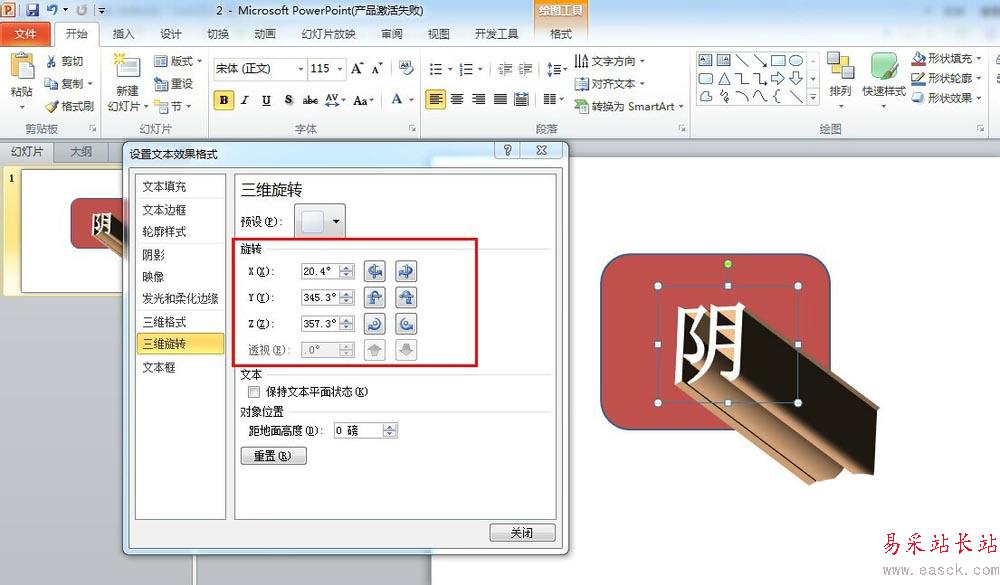Click the Z clockwise rotation button
Viewport: 1000px width, 585px height.
(374, 323)
